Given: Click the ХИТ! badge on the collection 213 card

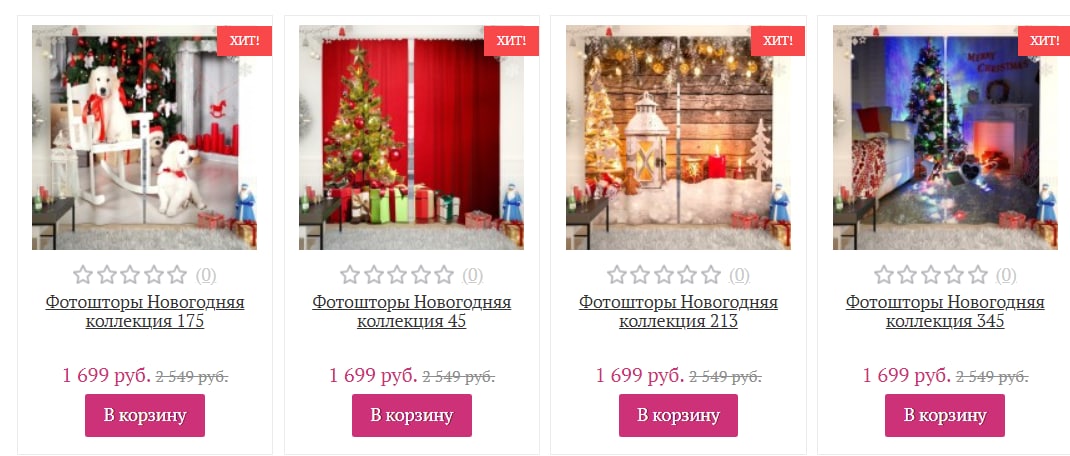Looking at the screenshot, I should (x=778, y=41).
